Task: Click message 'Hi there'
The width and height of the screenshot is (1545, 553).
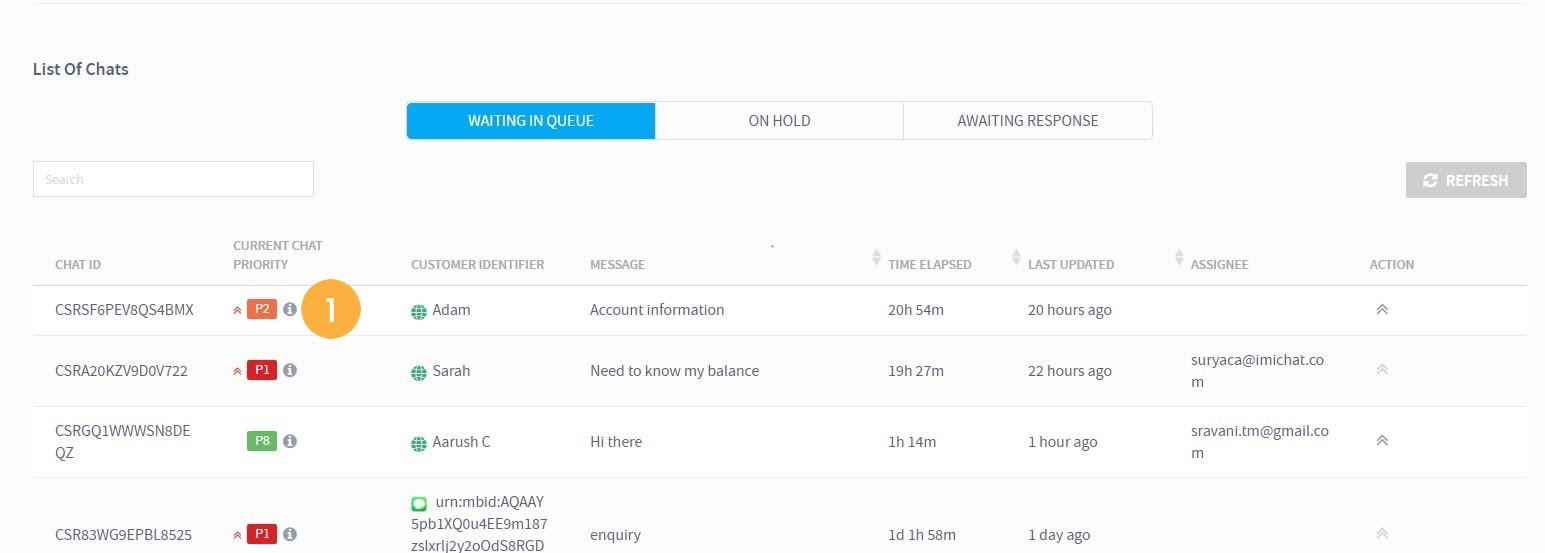Action: [616, 442]
